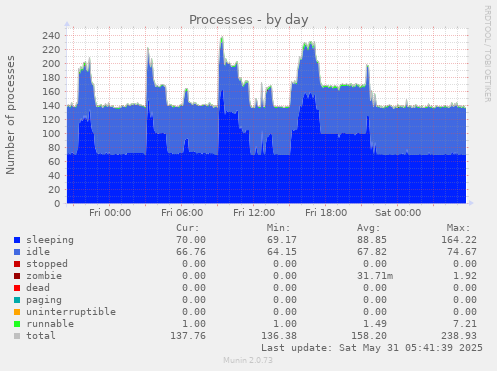Click the 'Fri 06:00' time axis label
This screenshot has height=371, width=497.
[x=182, y=213]
